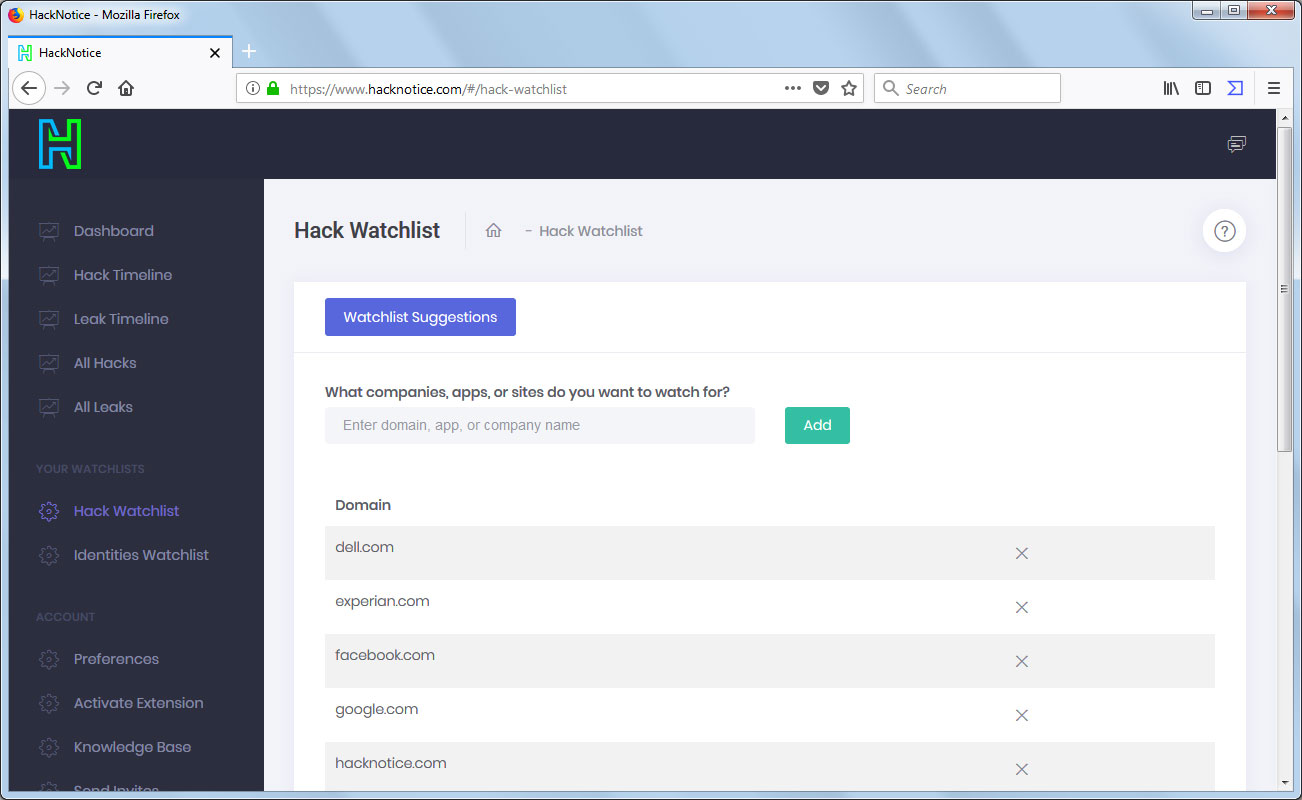Open Knowledge Base in the sidebar
The width and height of the screenshot is (1302, 800).
coord(132,747)
